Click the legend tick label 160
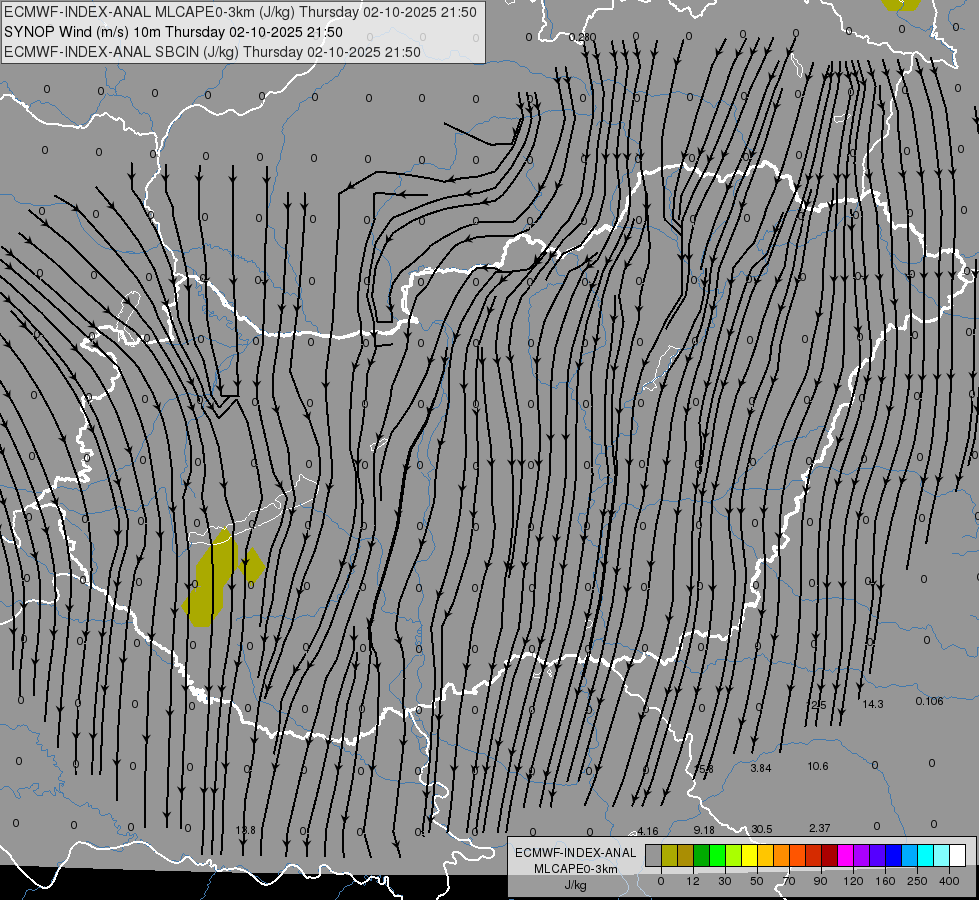This screenshot has width=979, height=900. point(885,881)
